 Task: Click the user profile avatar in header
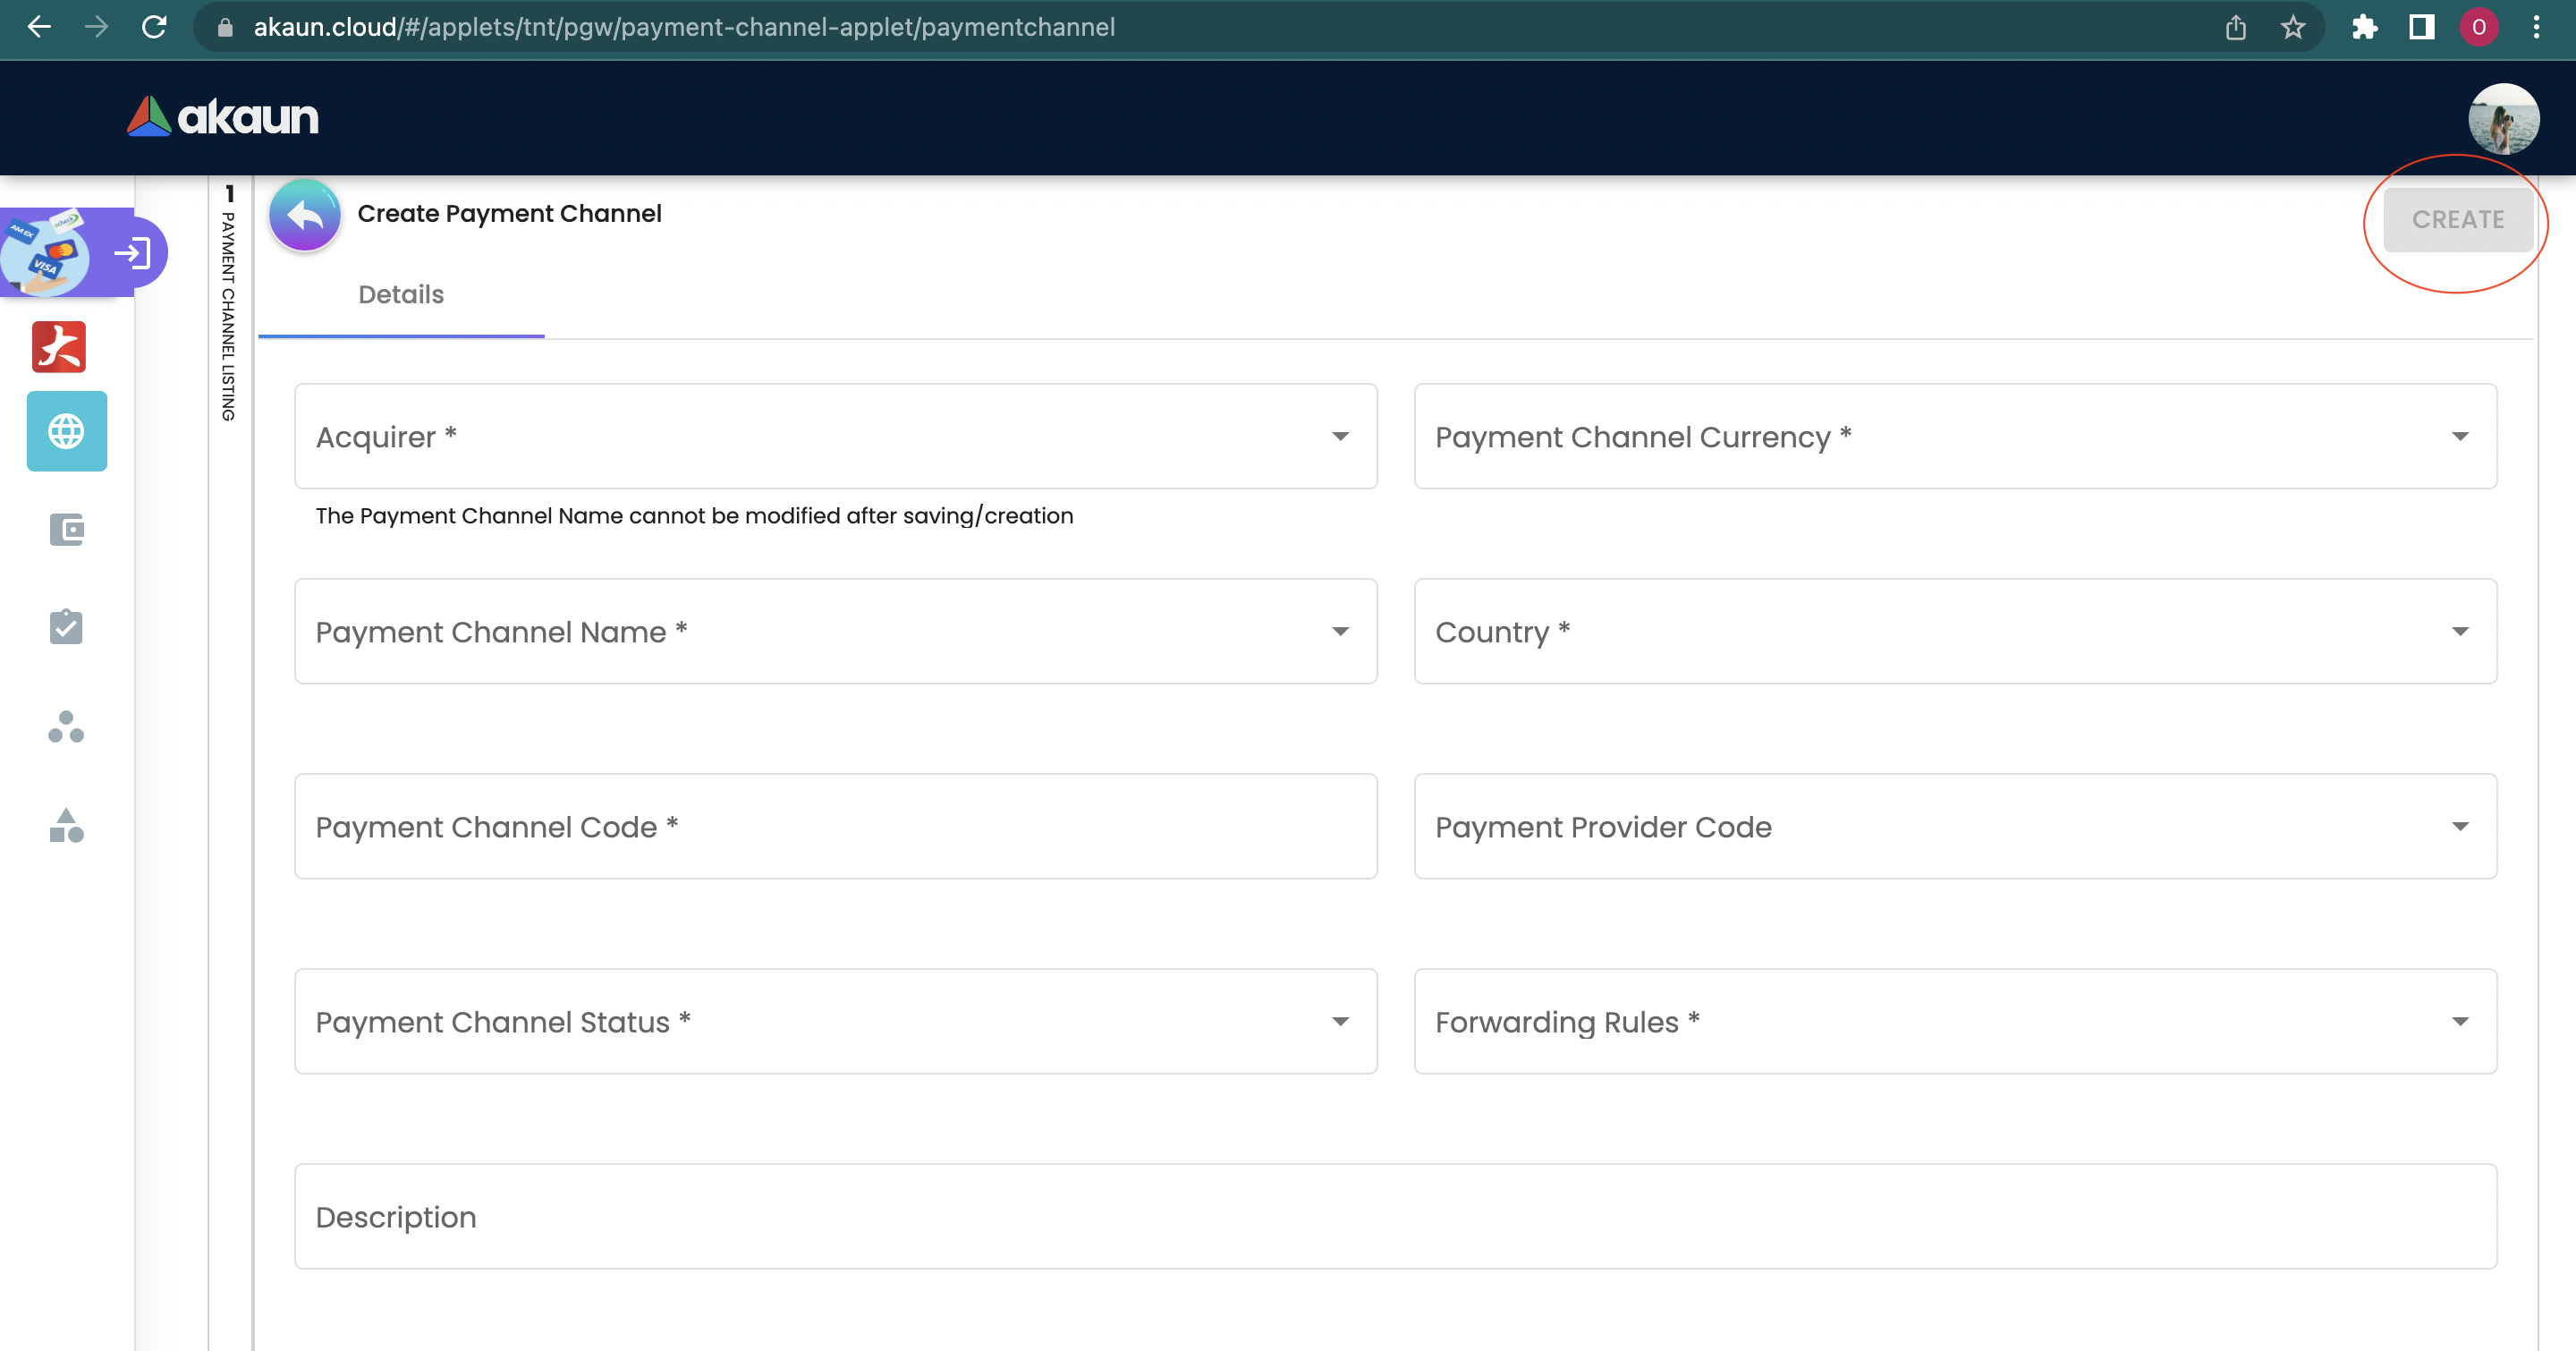(2503, 119)
